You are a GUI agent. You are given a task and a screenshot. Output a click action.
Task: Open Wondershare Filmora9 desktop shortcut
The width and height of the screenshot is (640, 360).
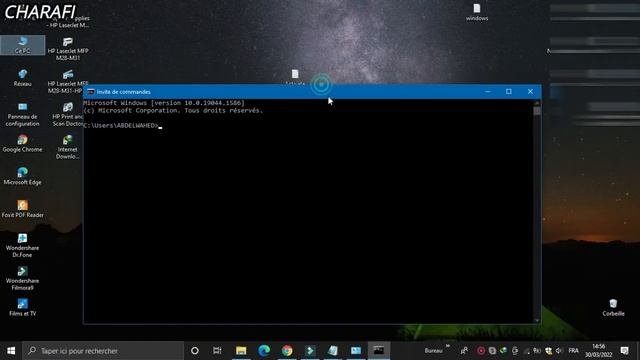click(x=22, y=278)
